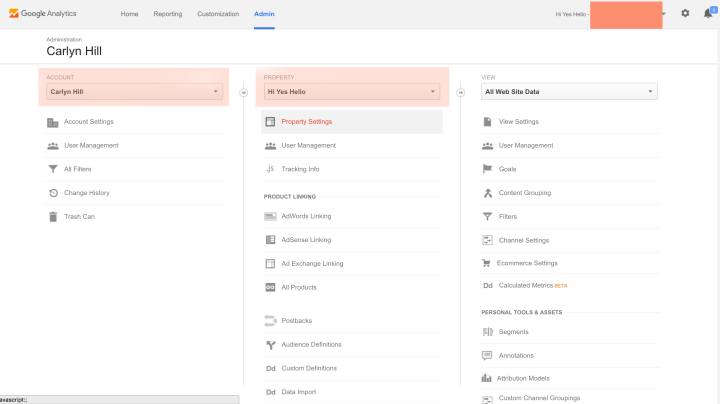Click the Account Settings building icon
This screenshot has height=404, width=720.
[53, 122]
